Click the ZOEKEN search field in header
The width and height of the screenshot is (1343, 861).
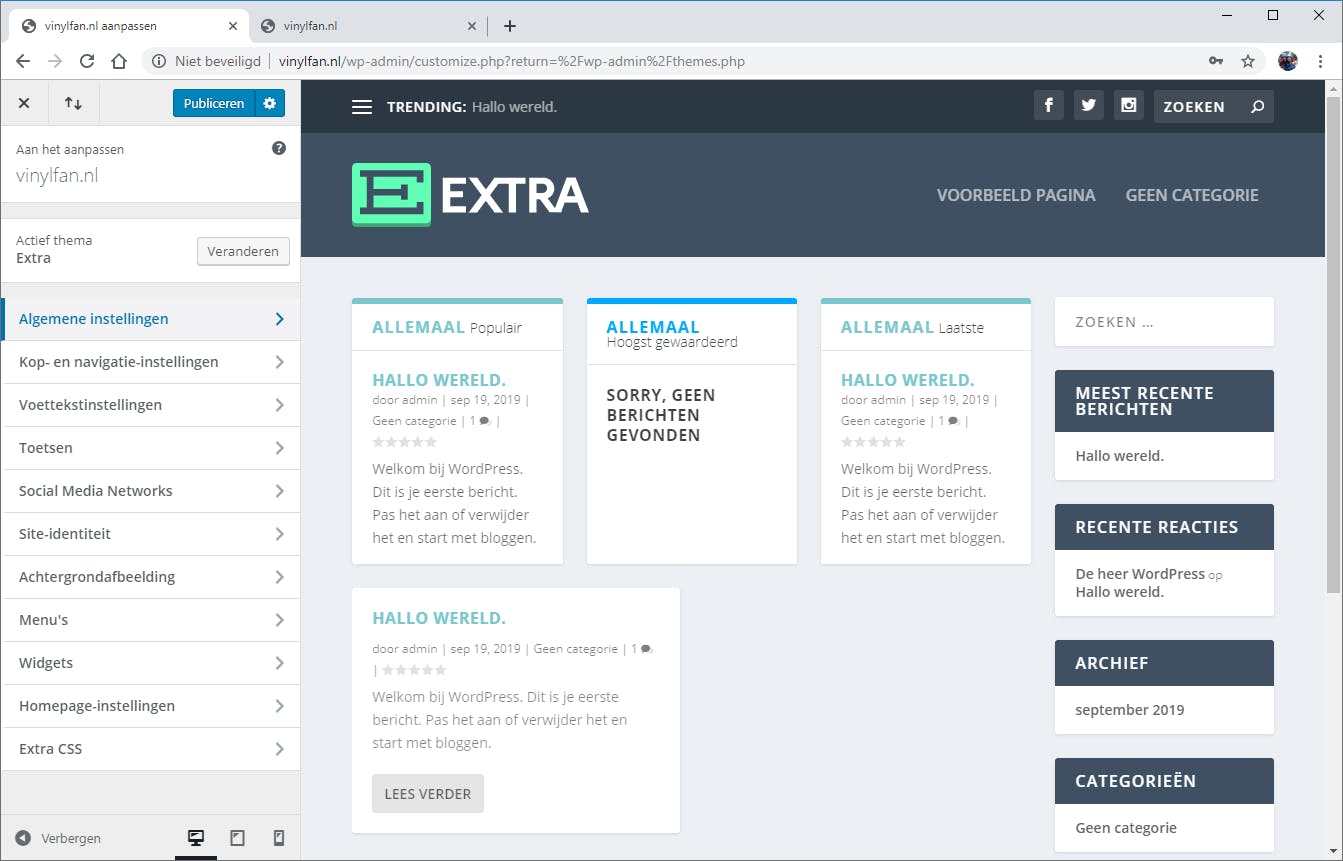tap(1200, 107)
